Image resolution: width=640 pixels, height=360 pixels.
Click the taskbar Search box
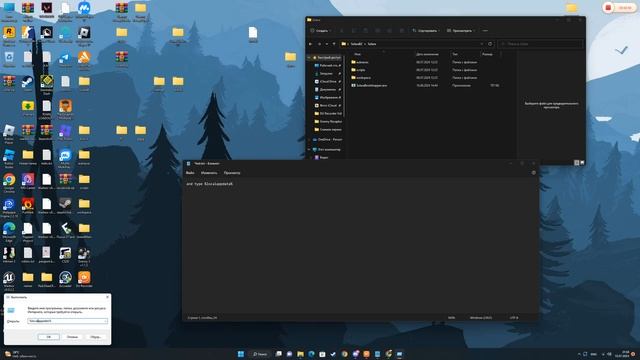tap(260, 354)
